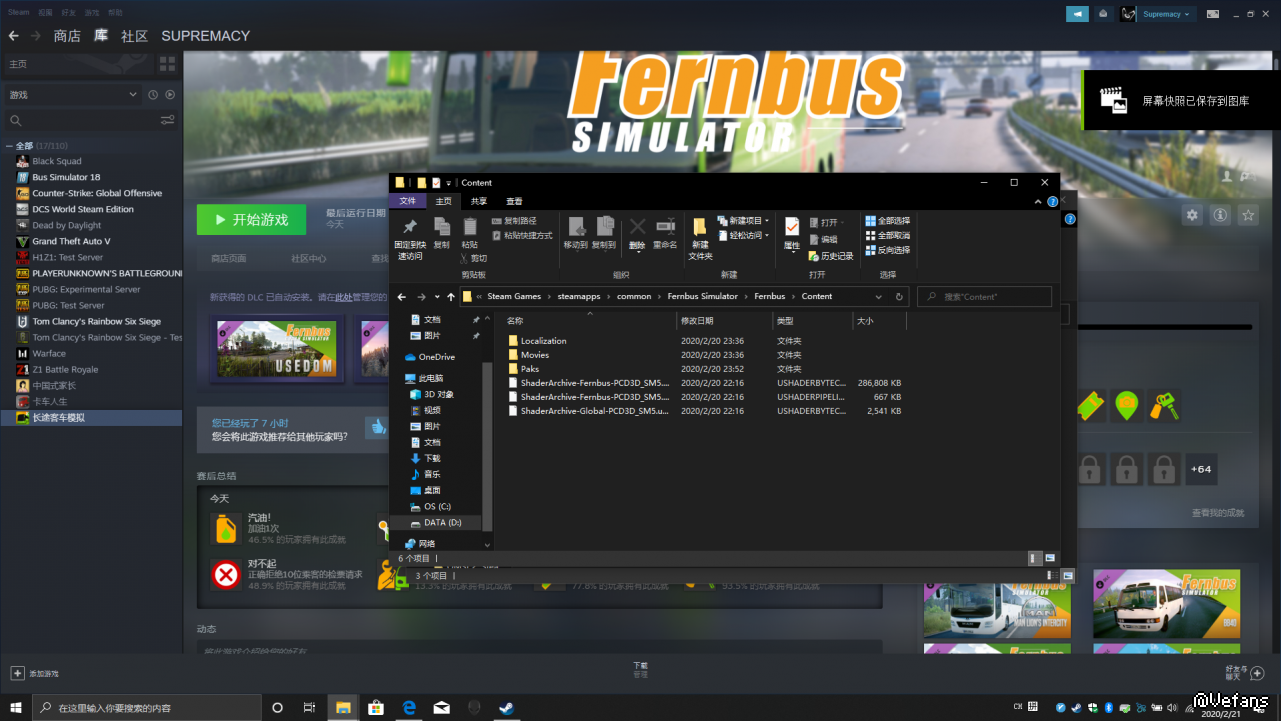This screenshot has width=1281, height=721.
Task: Collapse the 全部 games category
Action: (x=10, y=146)
